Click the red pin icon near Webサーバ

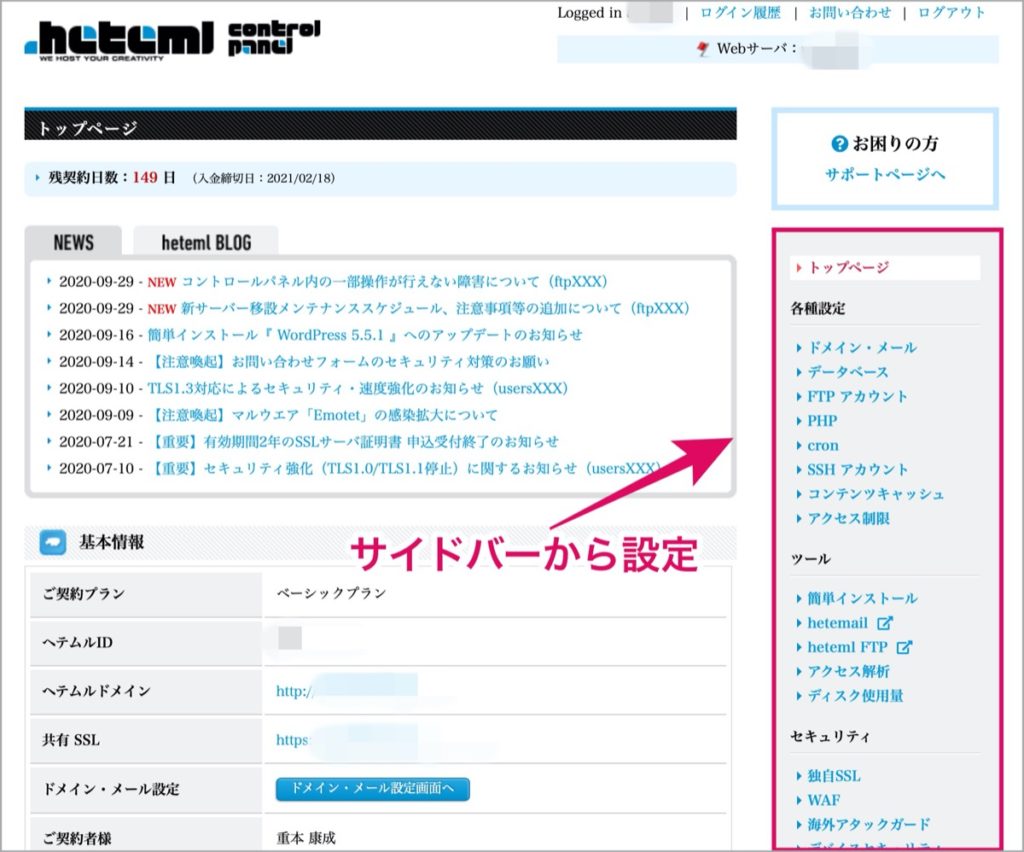[x=703, y=49]
